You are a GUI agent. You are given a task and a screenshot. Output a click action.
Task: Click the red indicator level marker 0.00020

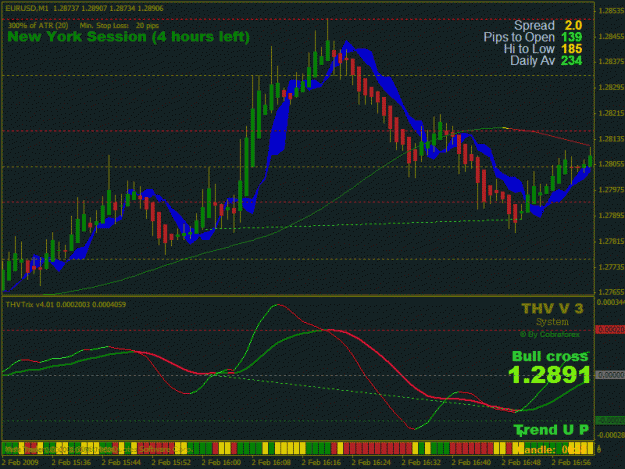[x=610, y=330]
